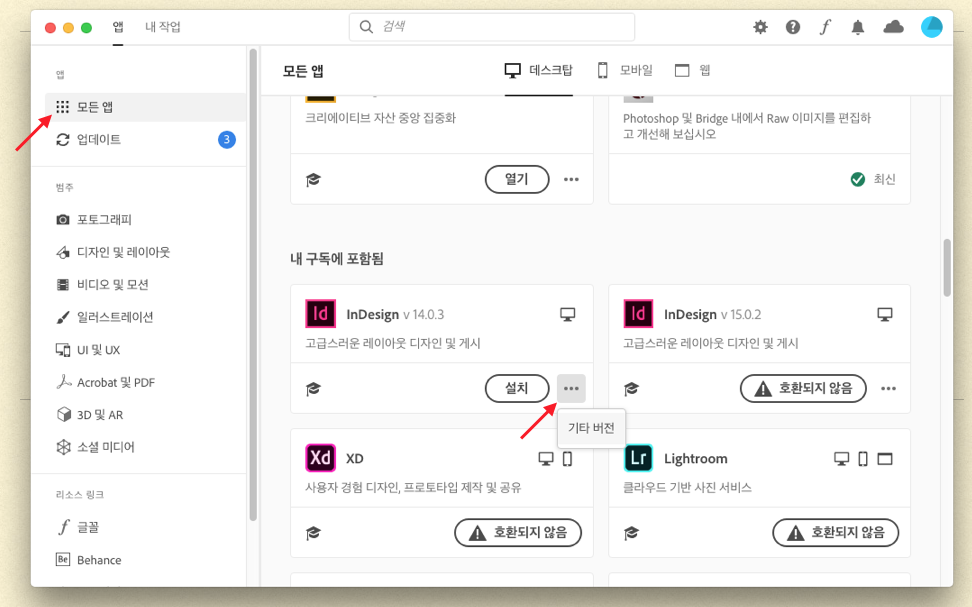
Task: Switch to the 내 작업 top tab
Action: 162,27
